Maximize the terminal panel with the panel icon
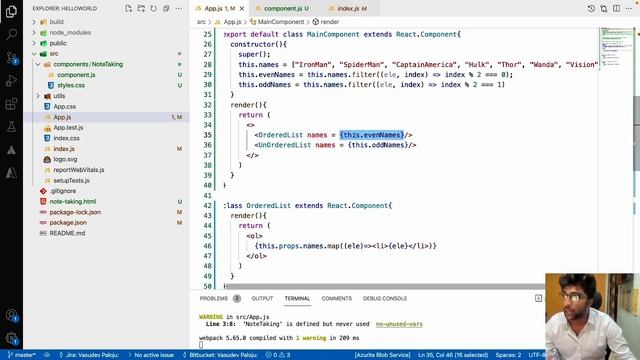The image size is (640, 360). point(538,298)
